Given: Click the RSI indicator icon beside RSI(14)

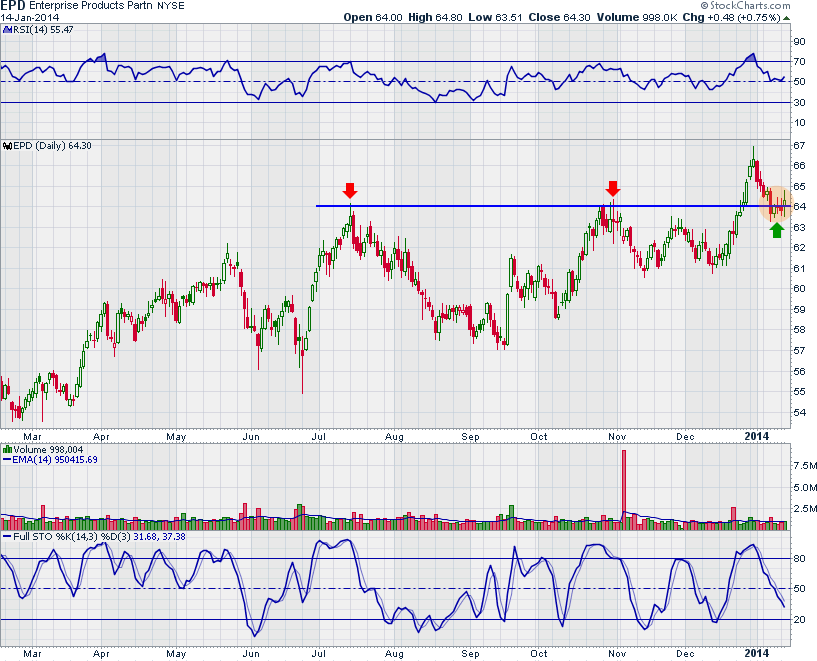Looking at the screenshot, I should click(x=7, y=30).
